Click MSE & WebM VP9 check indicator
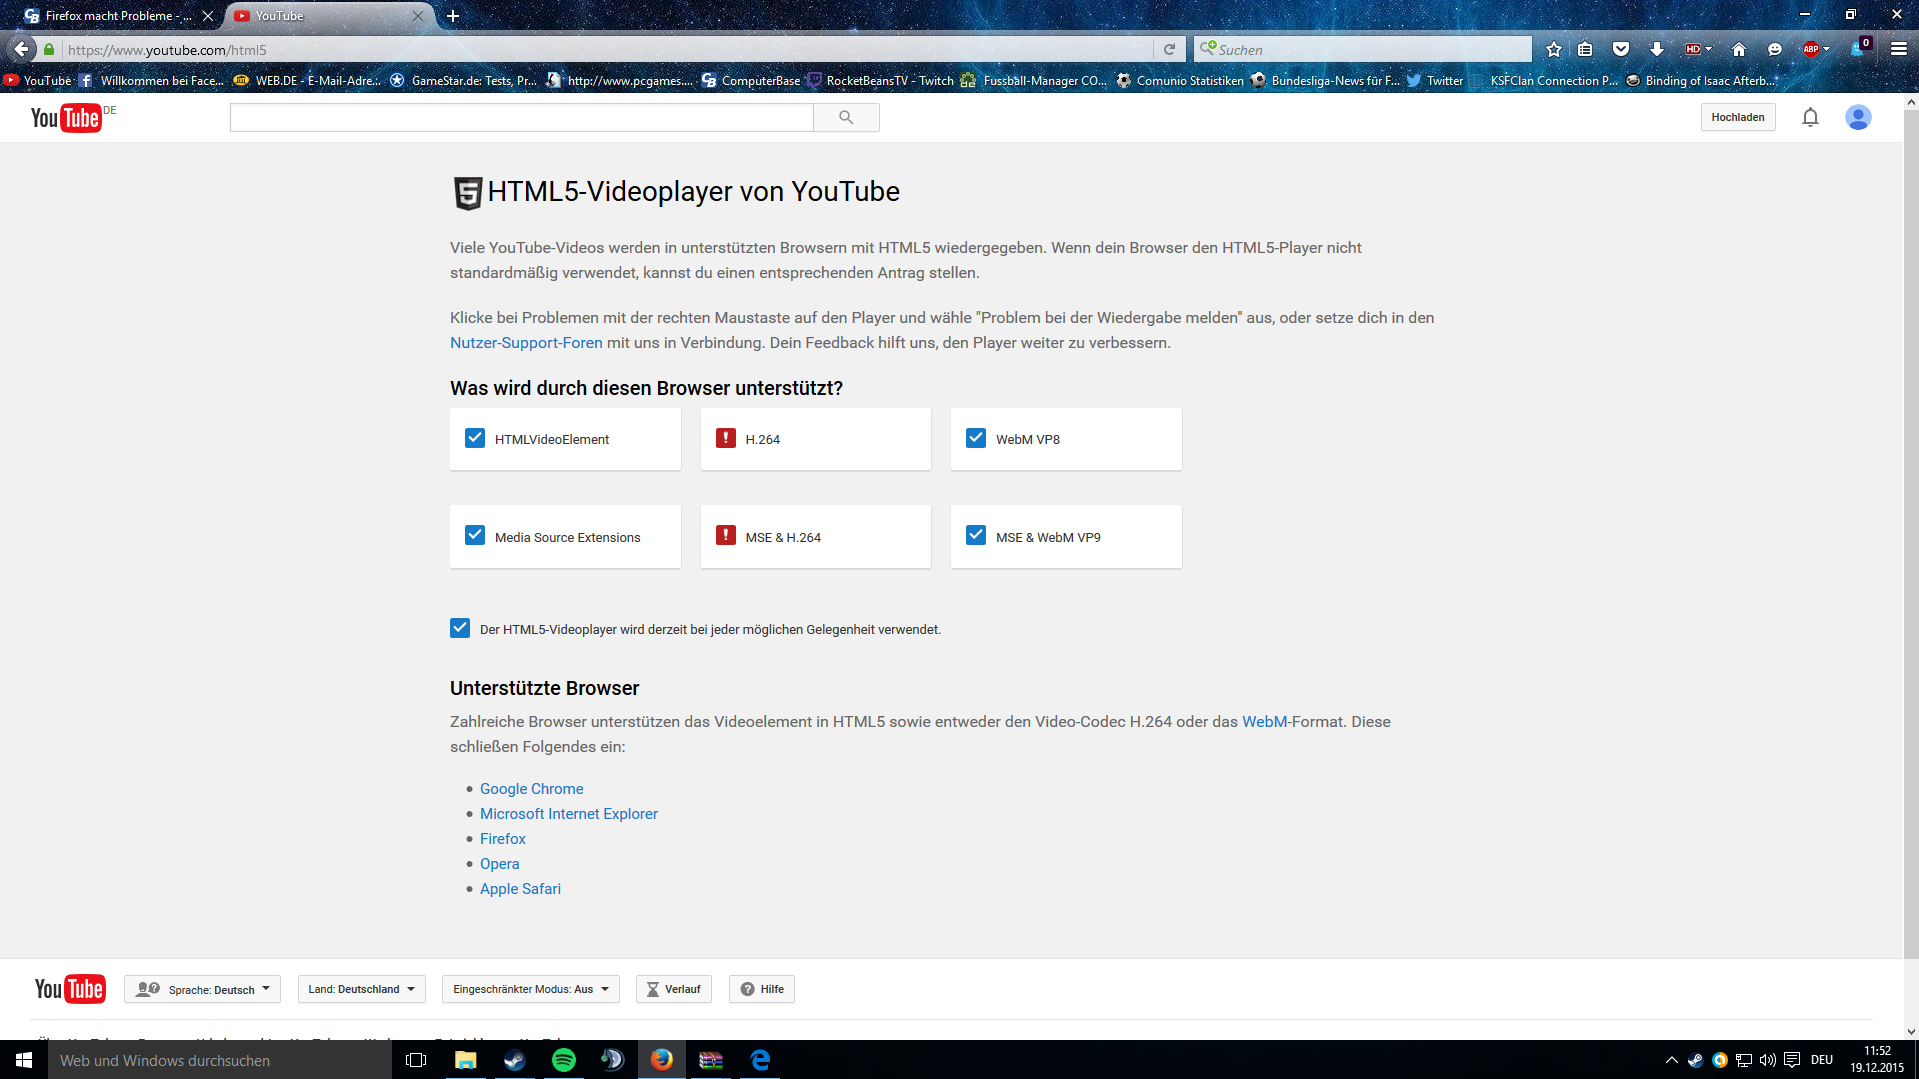Screen dimensions: 1919x1079 click(976, 536)
